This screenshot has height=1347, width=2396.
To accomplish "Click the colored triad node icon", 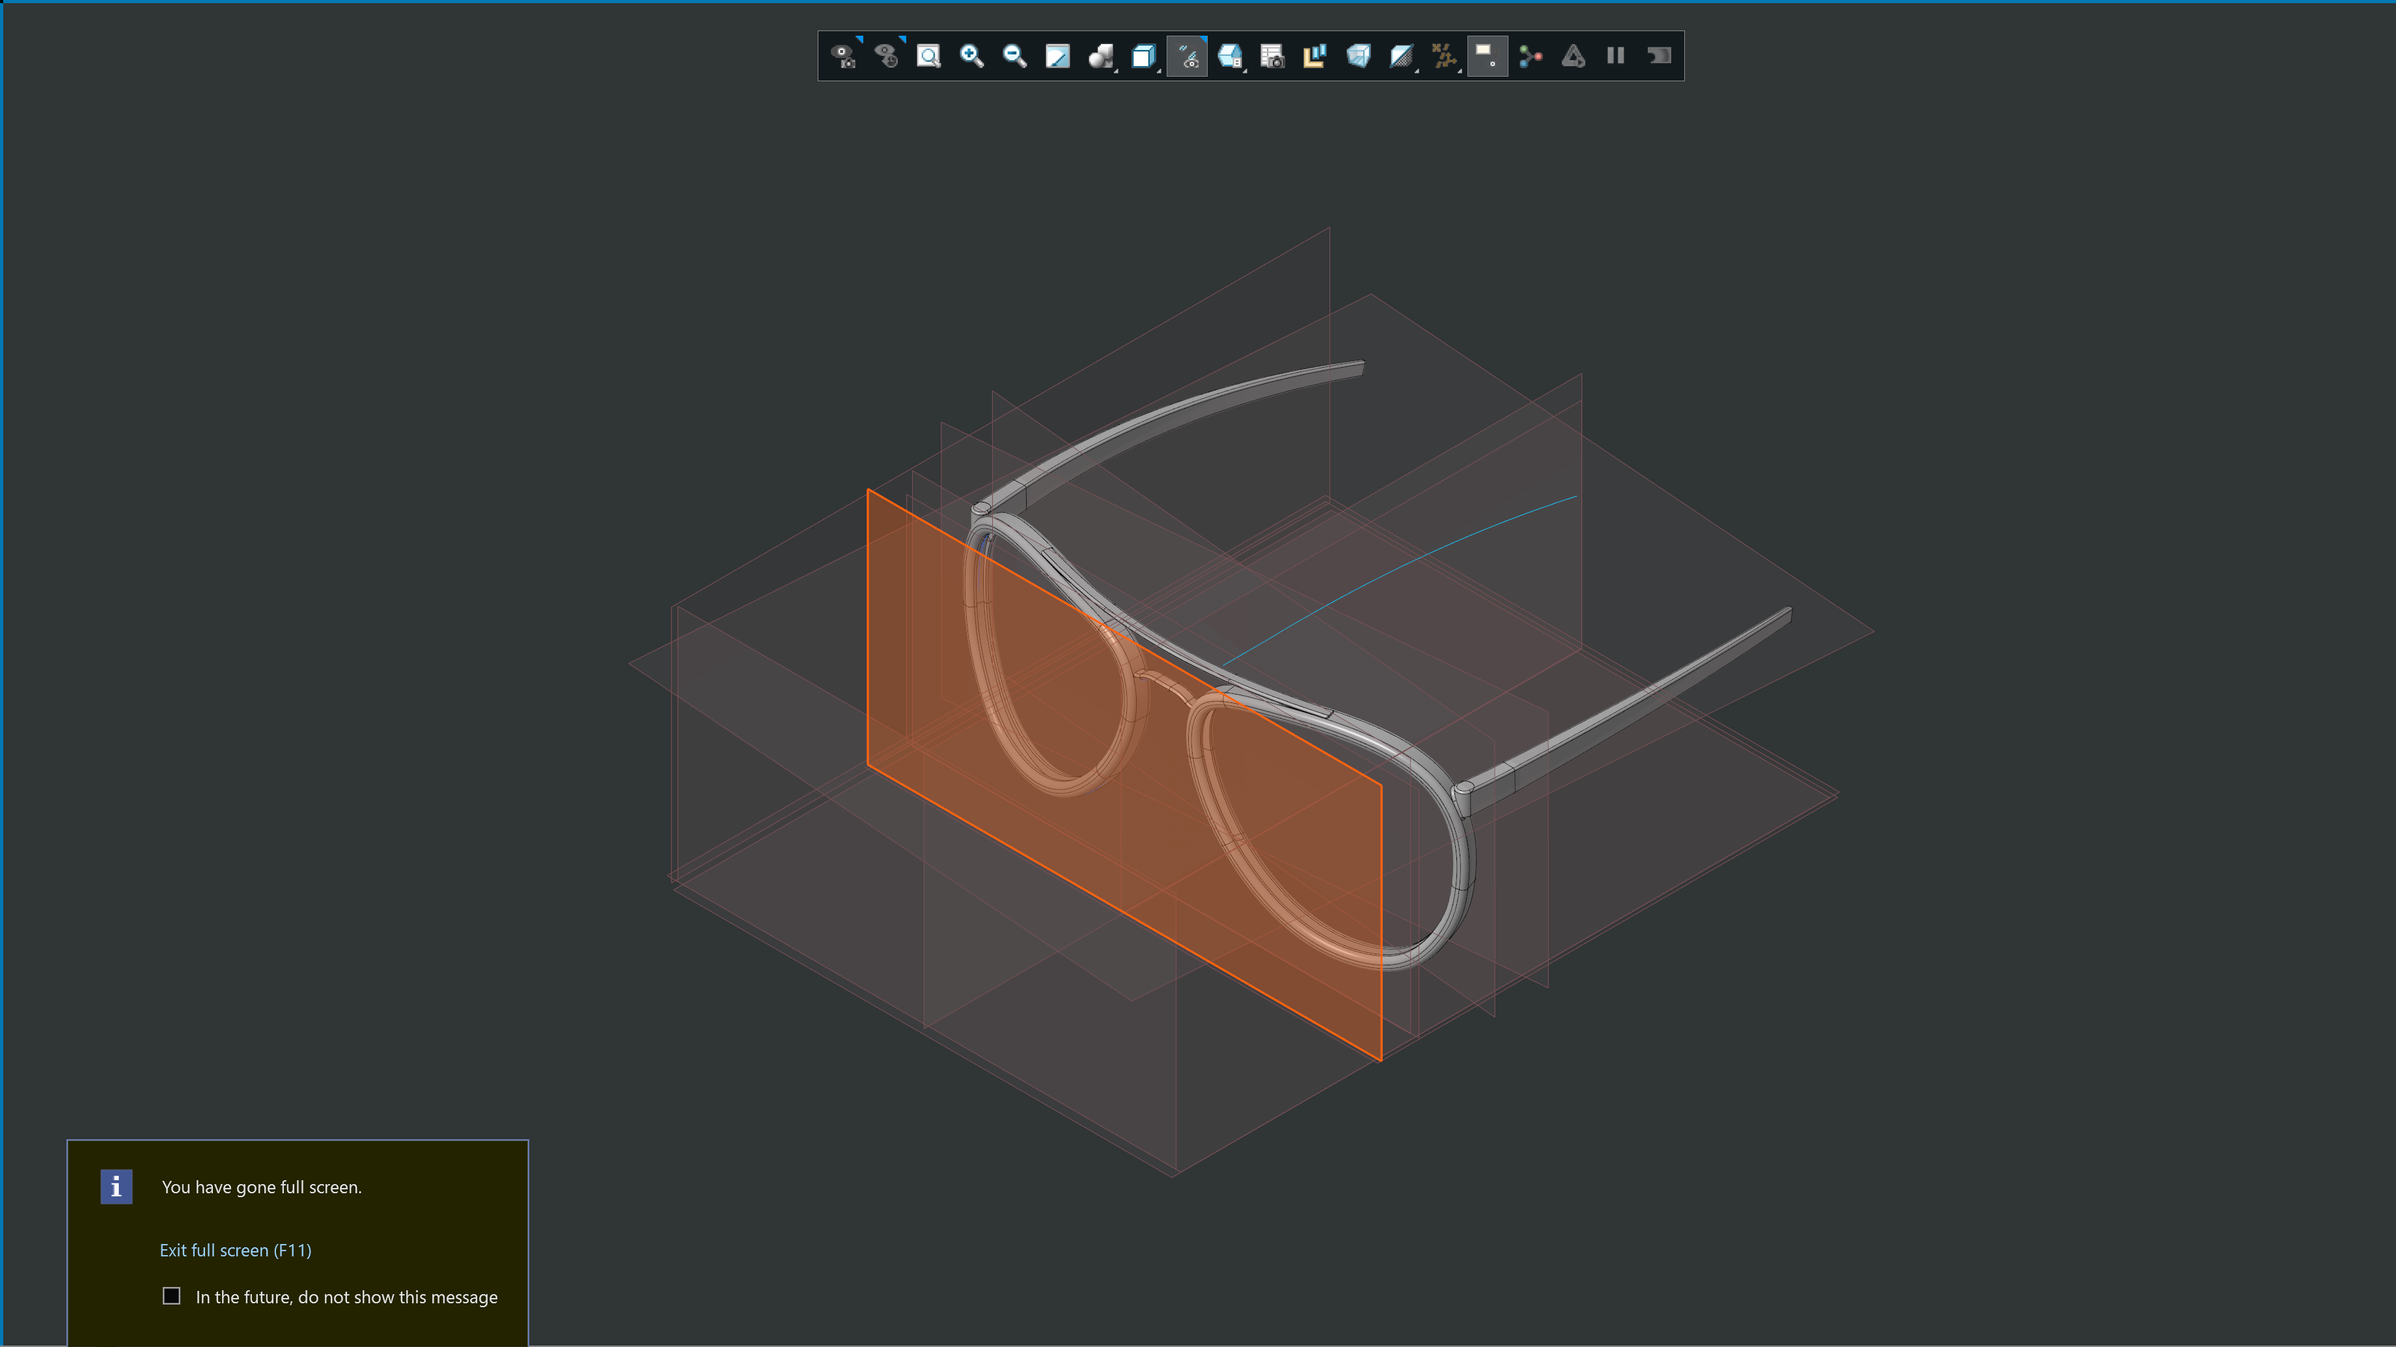I will coord(1531,57).
